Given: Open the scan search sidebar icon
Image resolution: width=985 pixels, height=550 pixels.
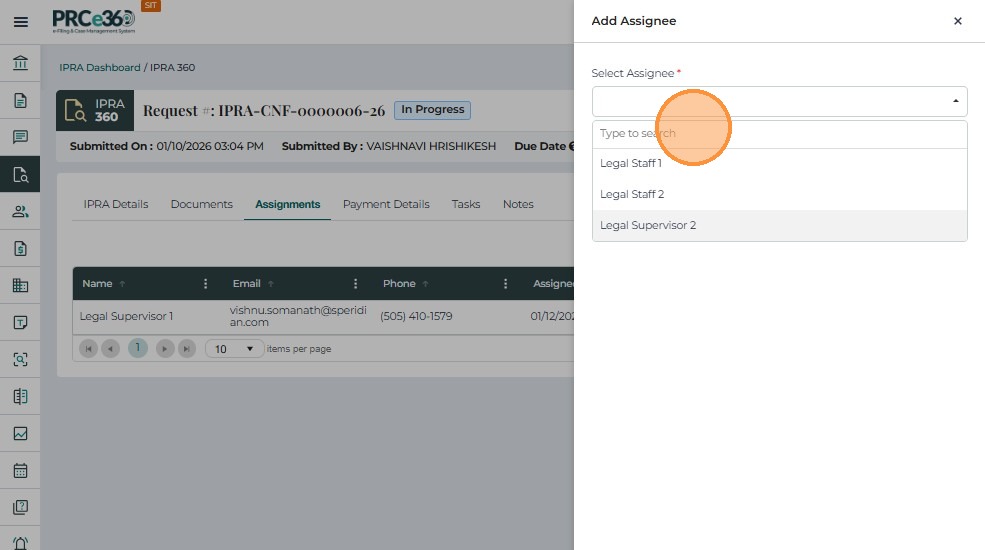Looking at the screenshot, I should pos(20,359).
